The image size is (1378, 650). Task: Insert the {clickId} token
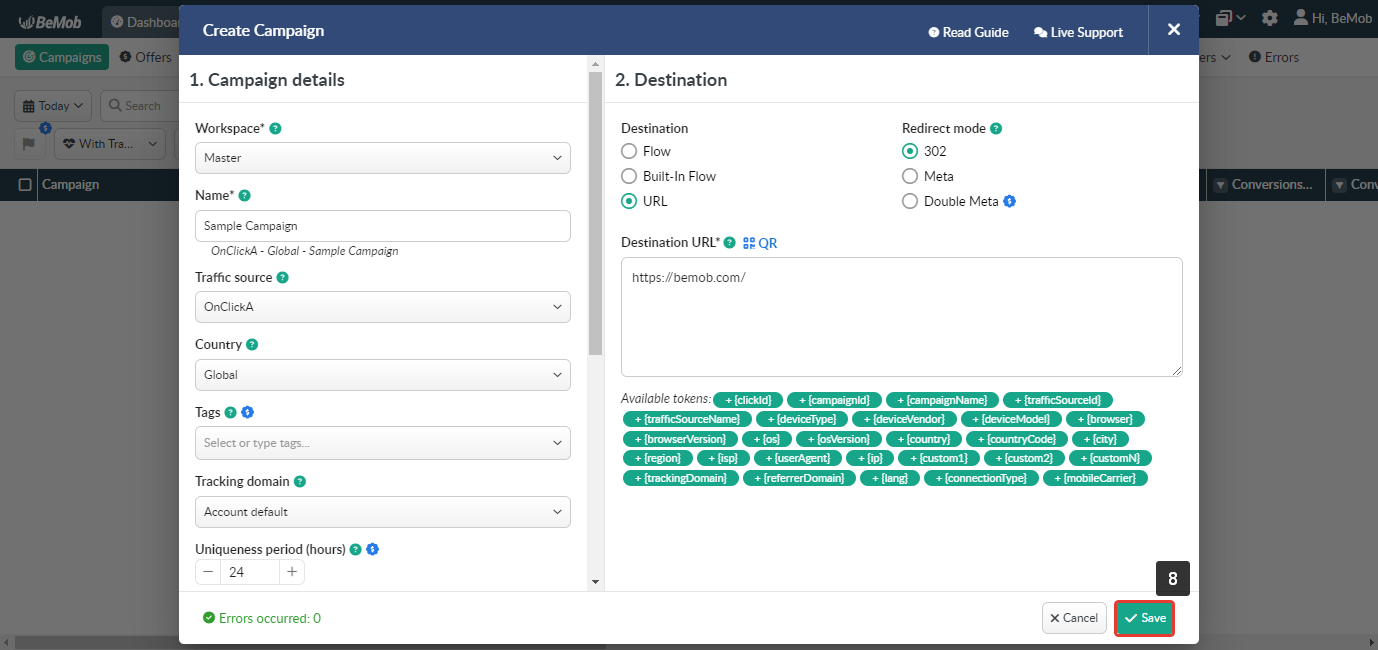coord(748,400)
